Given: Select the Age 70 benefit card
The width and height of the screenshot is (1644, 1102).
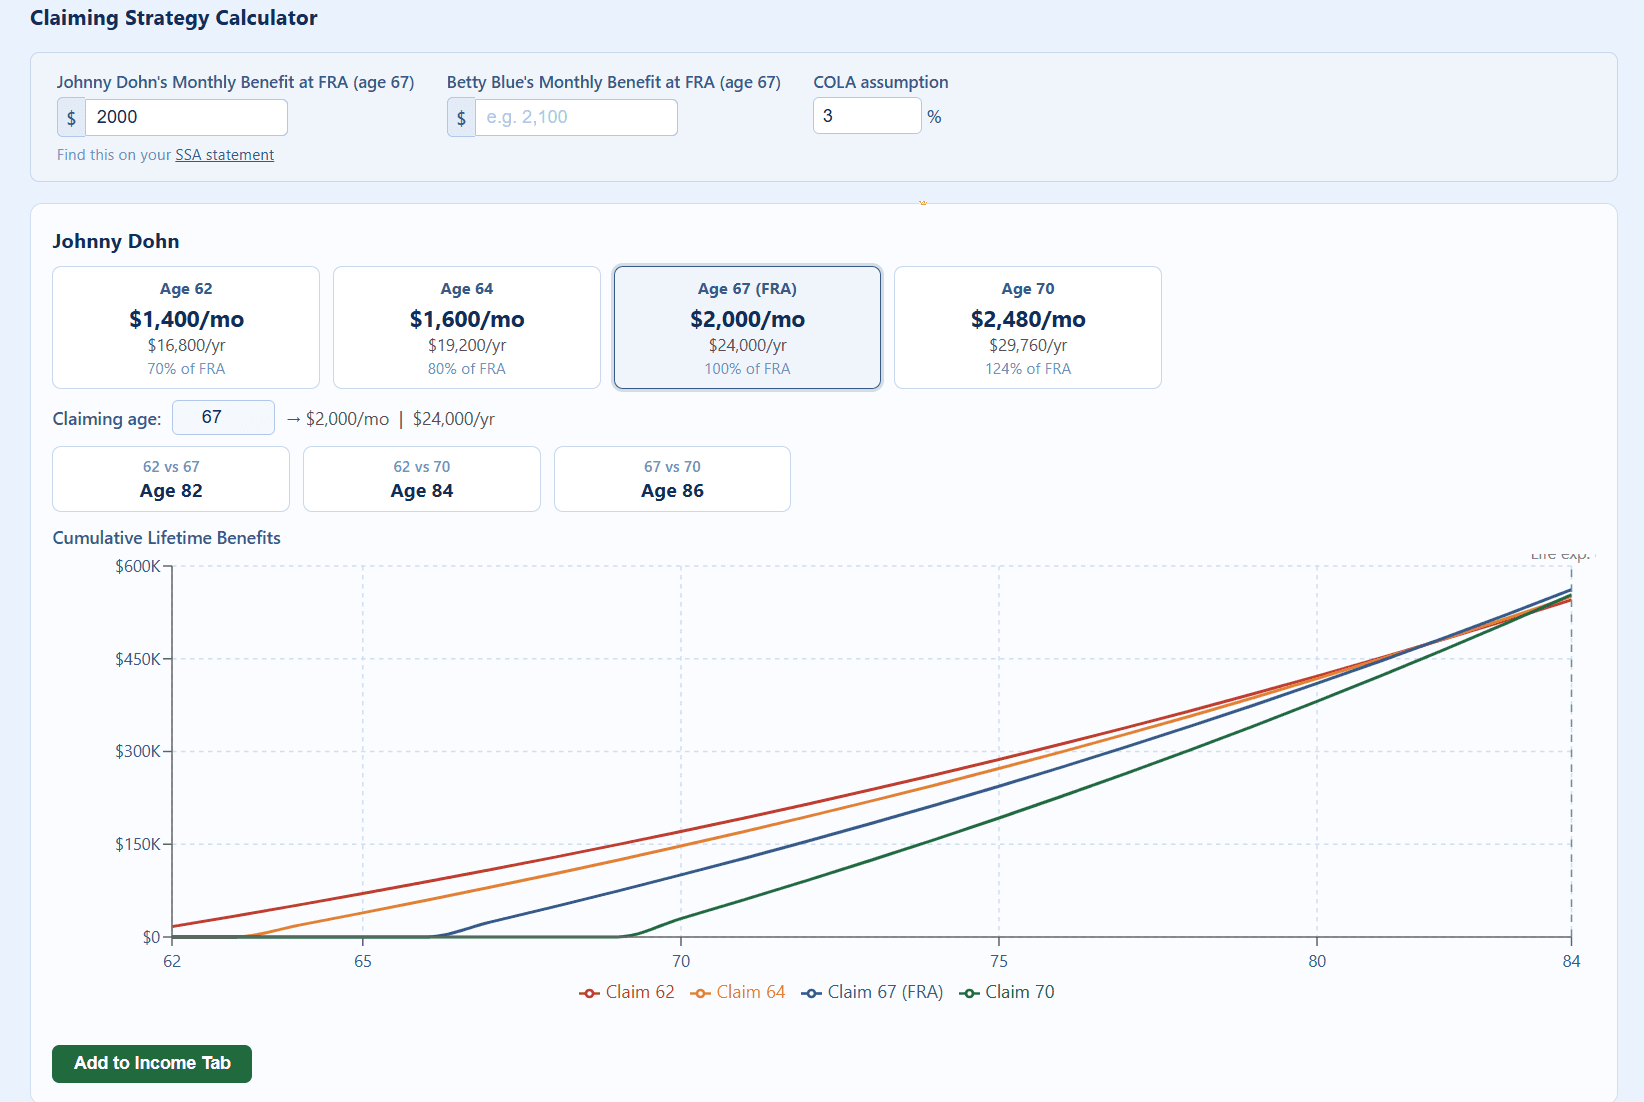Looking at the screenshot, I should coord(1027,327).
